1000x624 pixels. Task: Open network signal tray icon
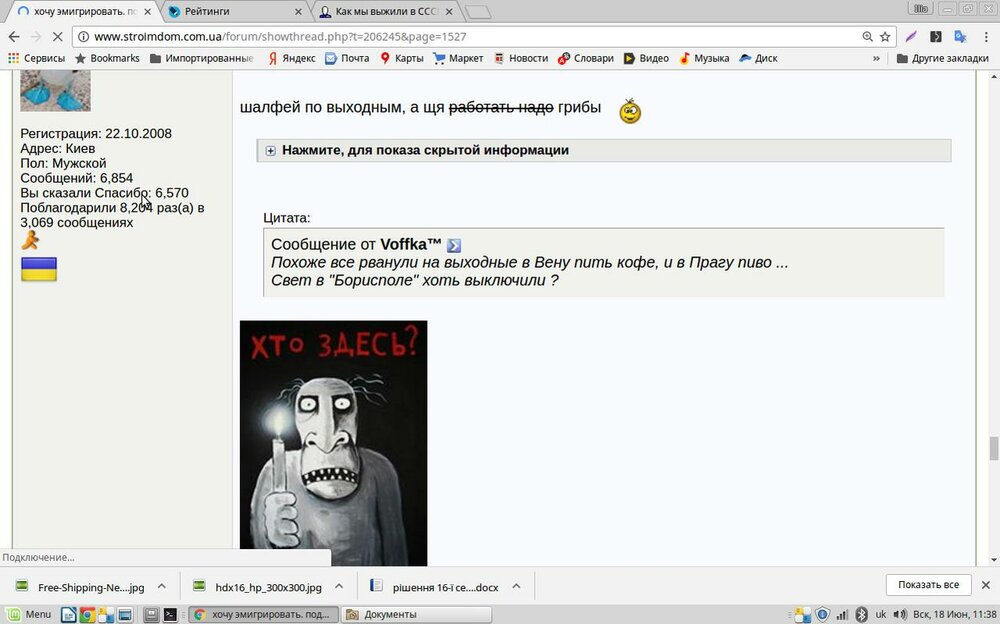tap(842, 614)
